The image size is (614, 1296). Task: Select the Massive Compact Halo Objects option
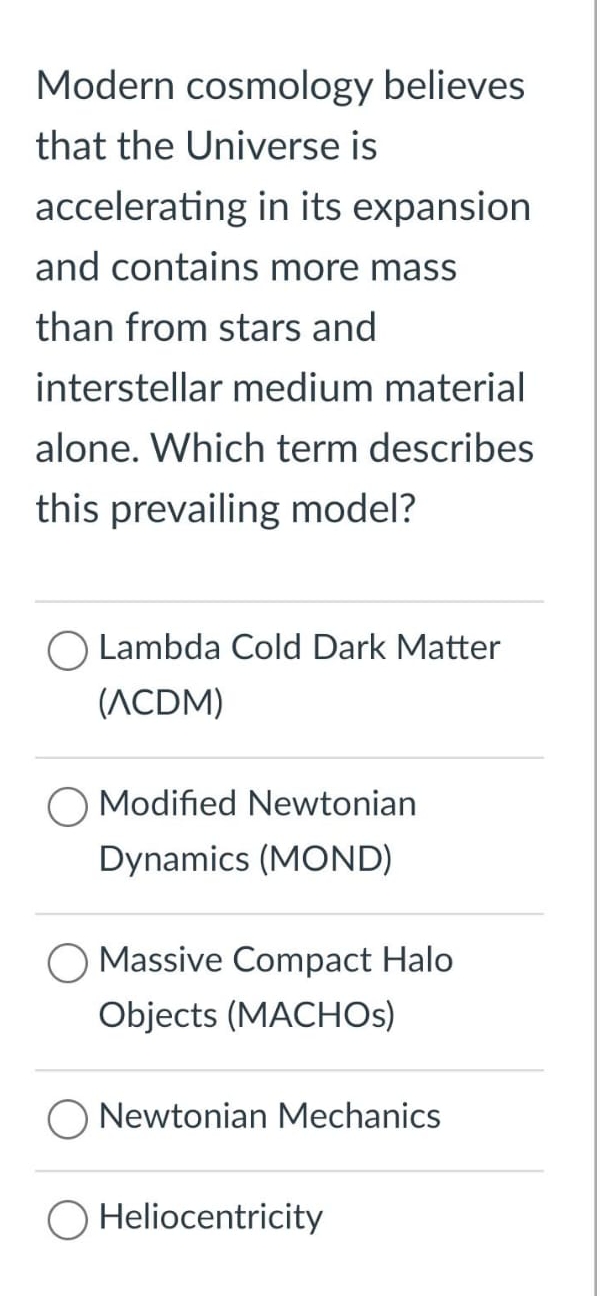[67, 963]
